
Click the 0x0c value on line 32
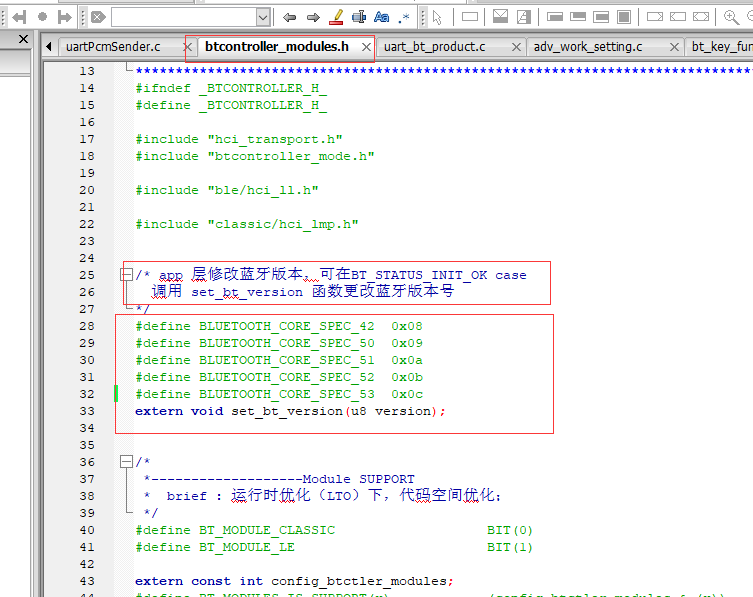click(407, 394)
